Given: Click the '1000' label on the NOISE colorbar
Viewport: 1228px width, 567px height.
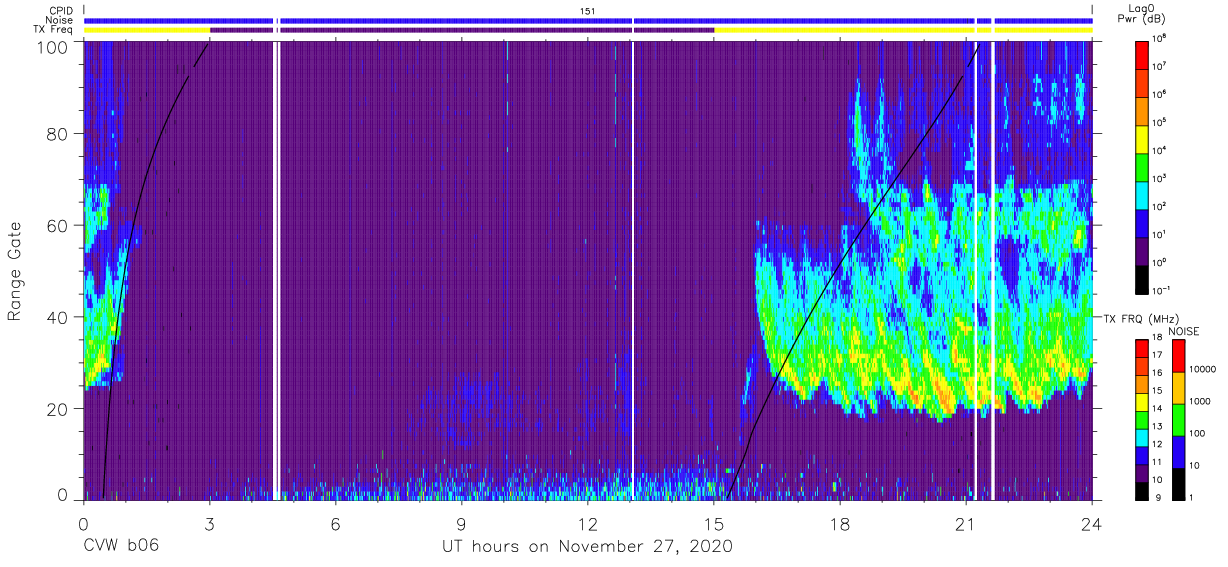Looking at the screenshot, I should [1198, 402].
